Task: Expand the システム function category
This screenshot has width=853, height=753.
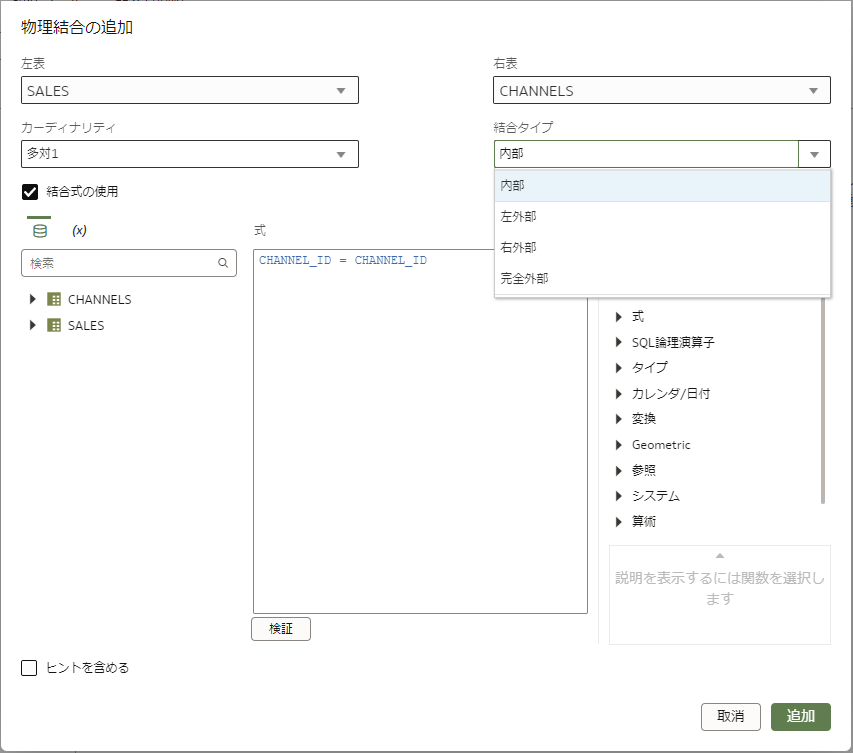Action: click(x=619, y=496)
